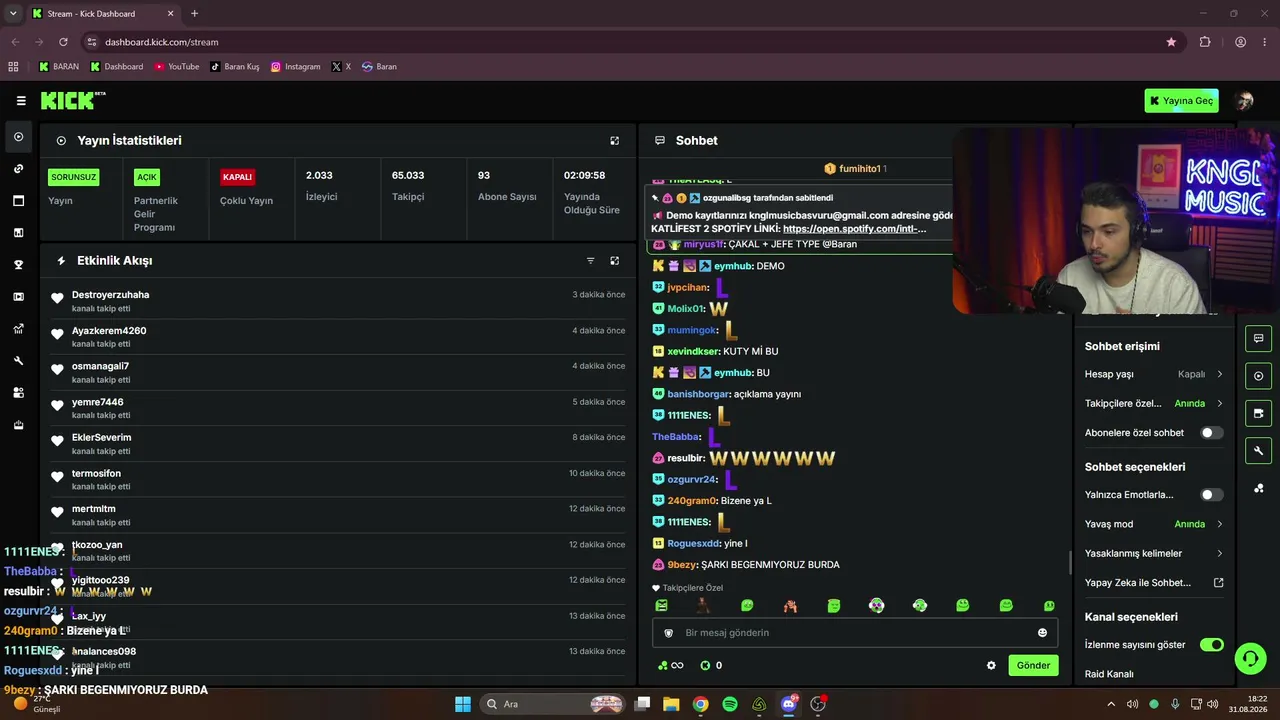This screenshot has width=1280, height=720.
Task: Open the new tab plus button
Action: [194, 14]
